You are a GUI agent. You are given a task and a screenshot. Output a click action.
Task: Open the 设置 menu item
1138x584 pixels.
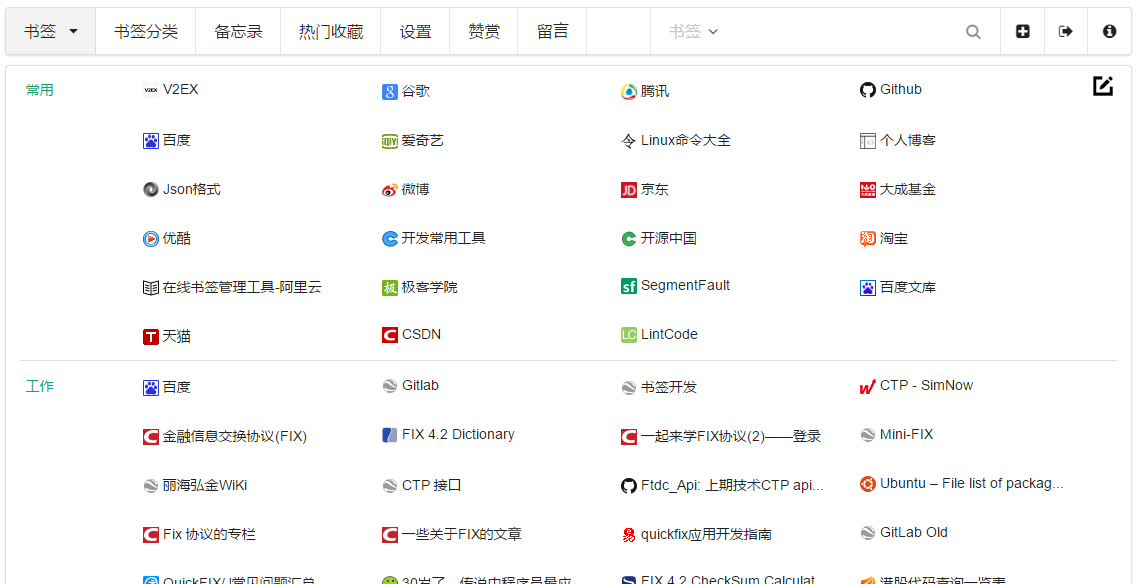pos(415,32)
